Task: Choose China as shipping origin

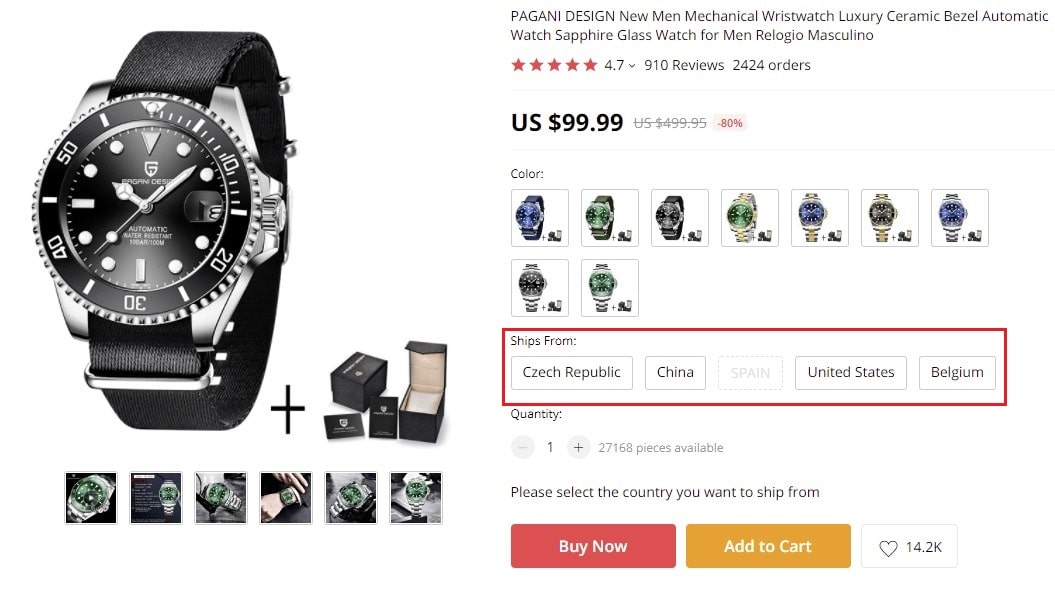Action: coord(675,372)
